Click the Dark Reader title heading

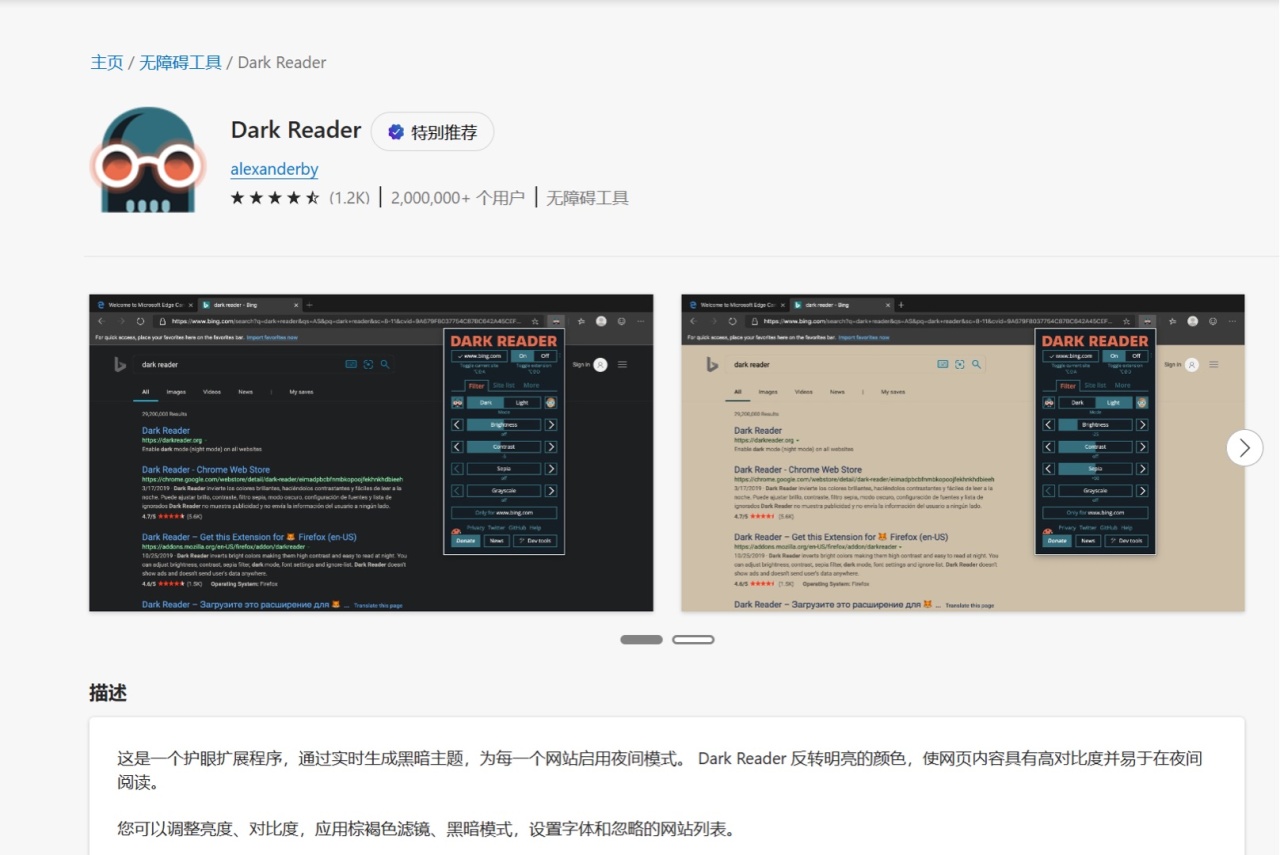[296, 130]
